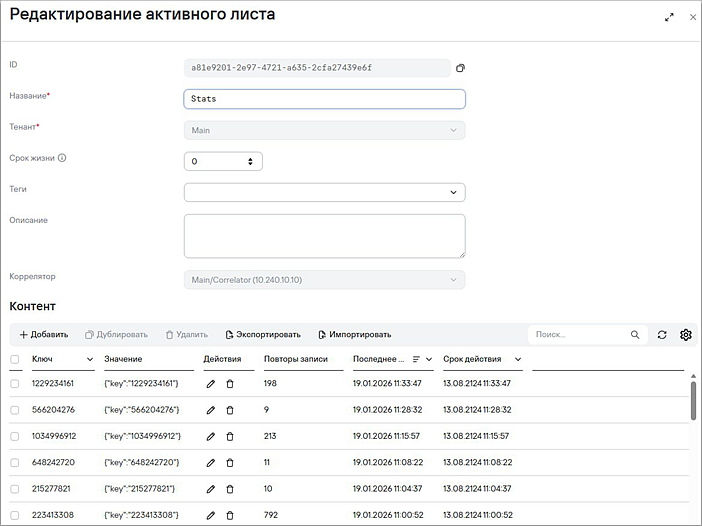Open the Теги dropdown
This screenshot has height=526, width=702.
click(x=325, y=192)
